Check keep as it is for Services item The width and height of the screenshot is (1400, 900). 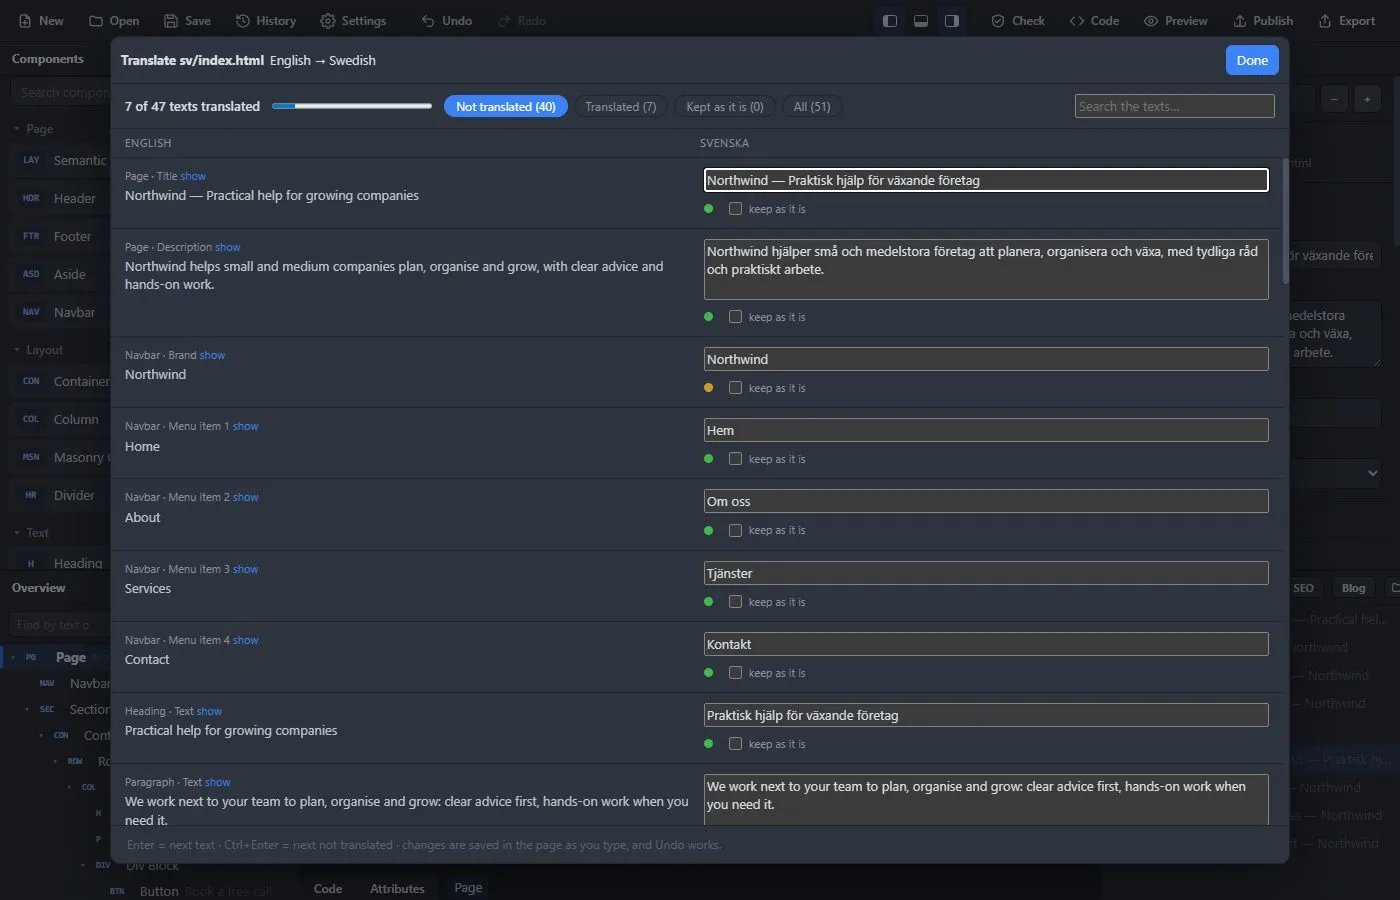click(x=735, y=602)
